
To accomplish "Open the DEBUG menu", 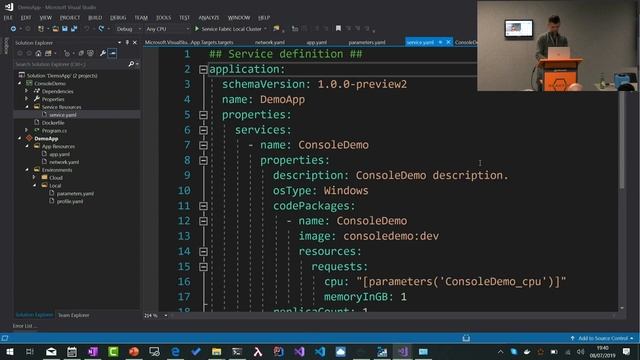I will pyautogui.click(x=118, y=18).
